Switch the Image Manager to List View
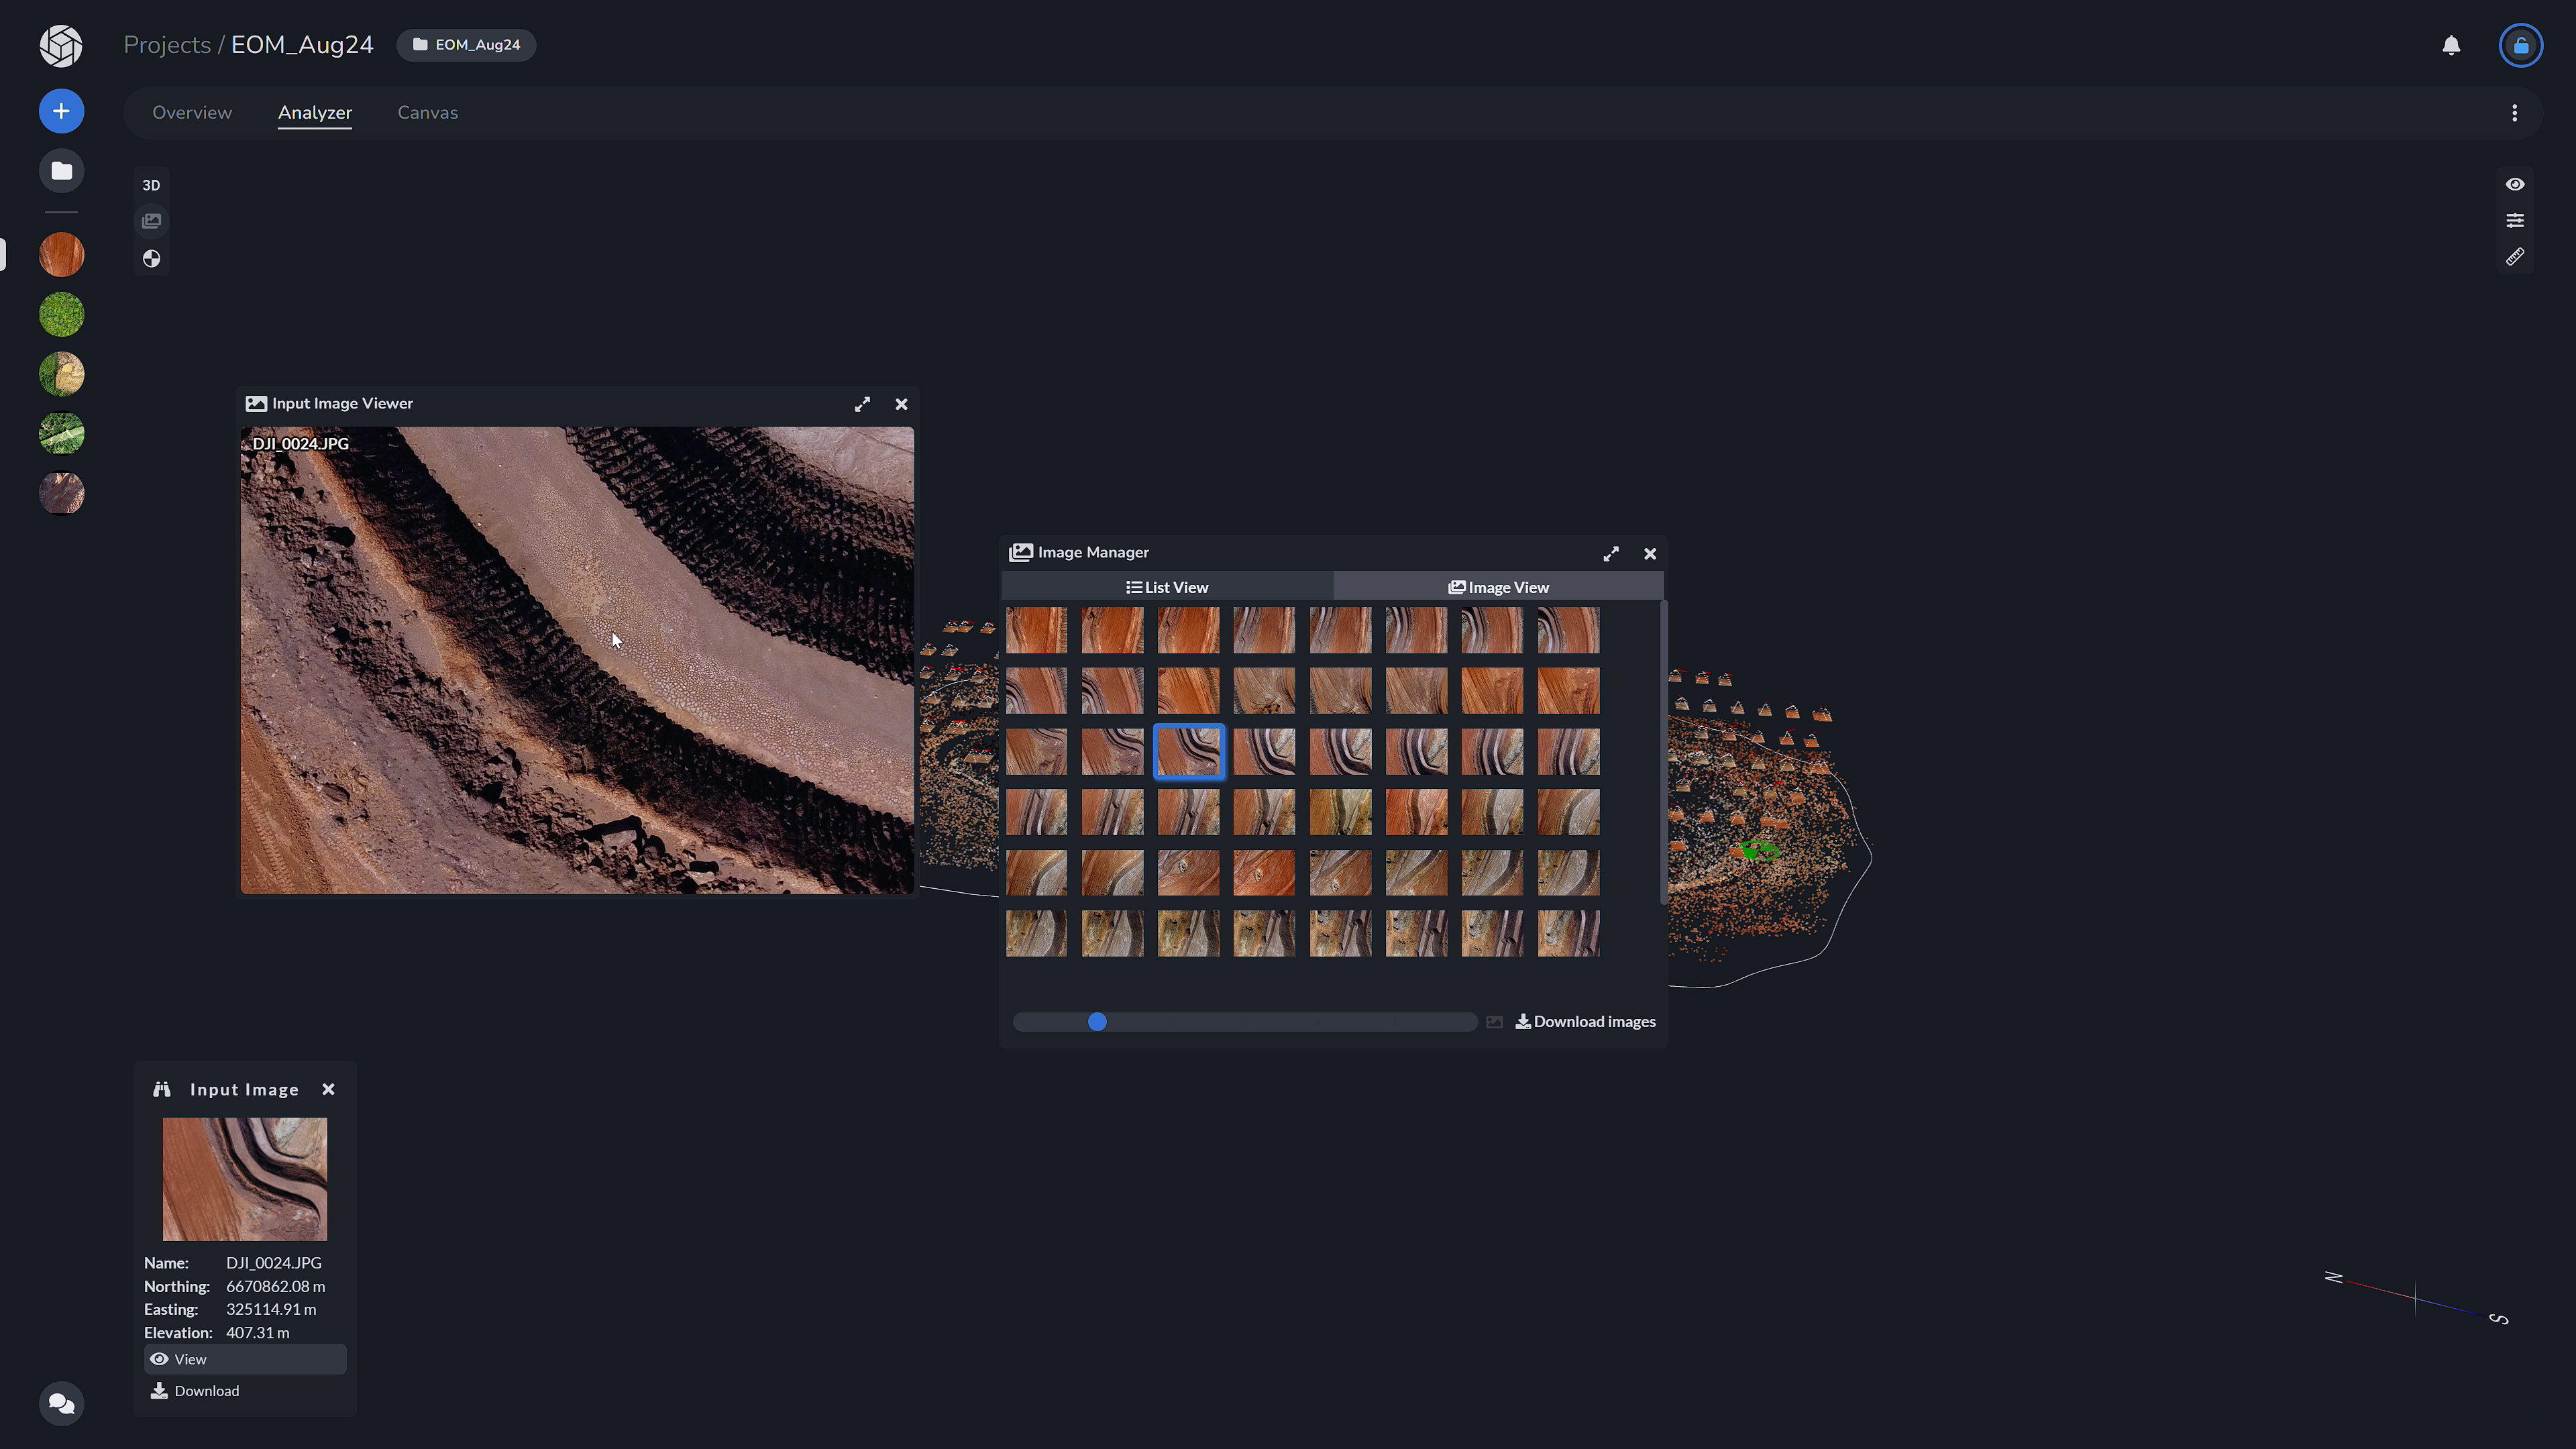 point(1167,587)
